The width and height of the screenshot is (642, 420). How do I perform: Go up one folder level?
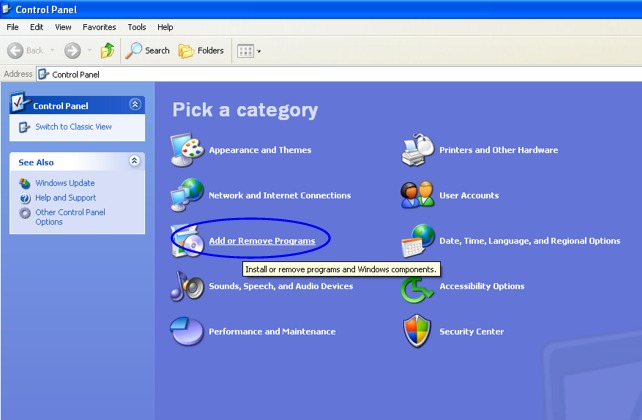coord(107,50)
